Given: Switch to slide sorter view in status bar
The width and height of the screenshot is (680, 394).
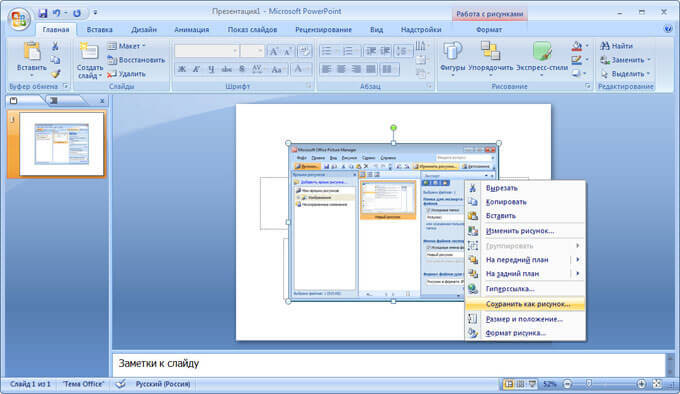Looking at the screenshot, I should (520, 384).
